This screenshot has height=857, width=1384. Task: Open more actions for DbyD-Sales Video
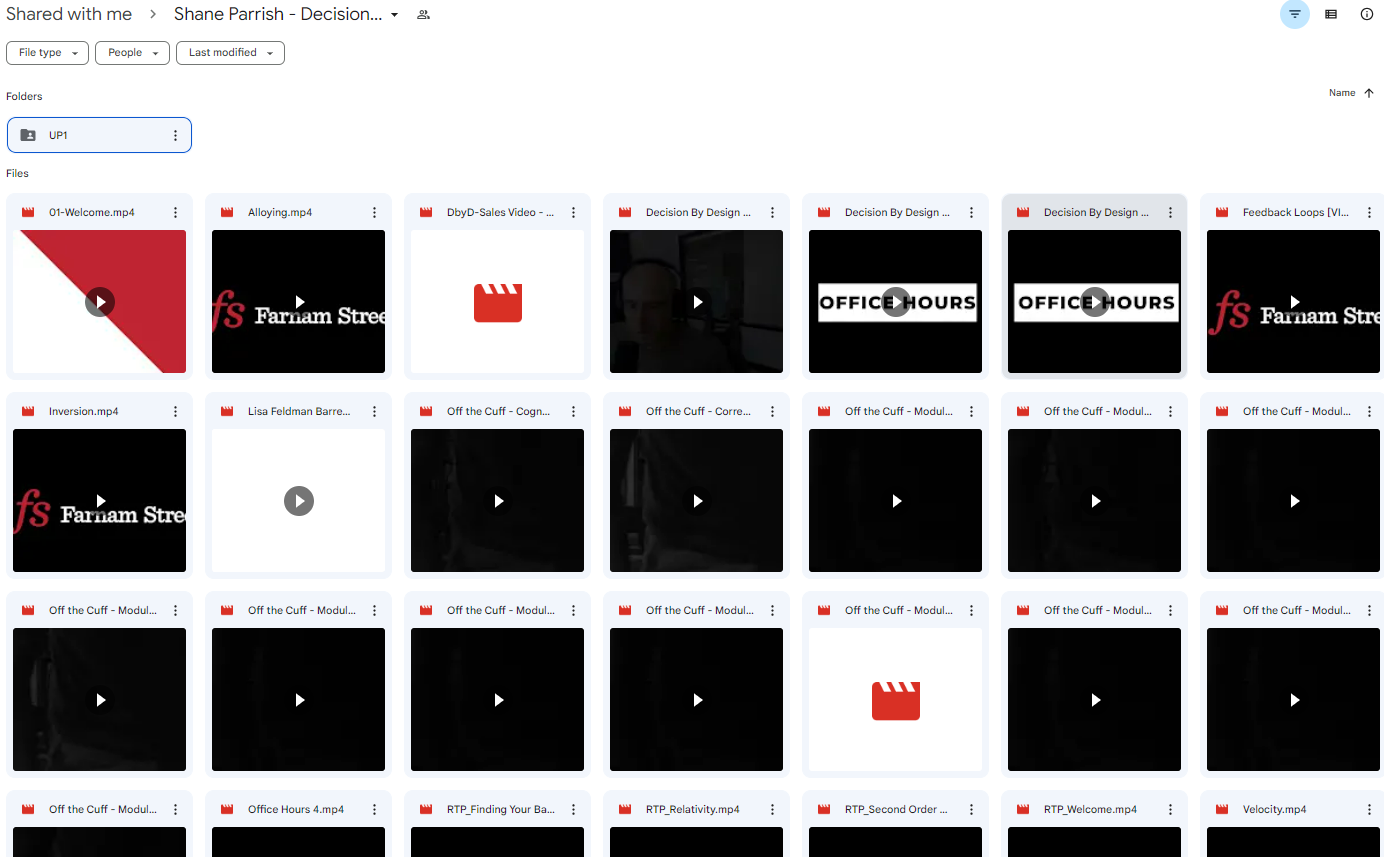pos(573,213)
